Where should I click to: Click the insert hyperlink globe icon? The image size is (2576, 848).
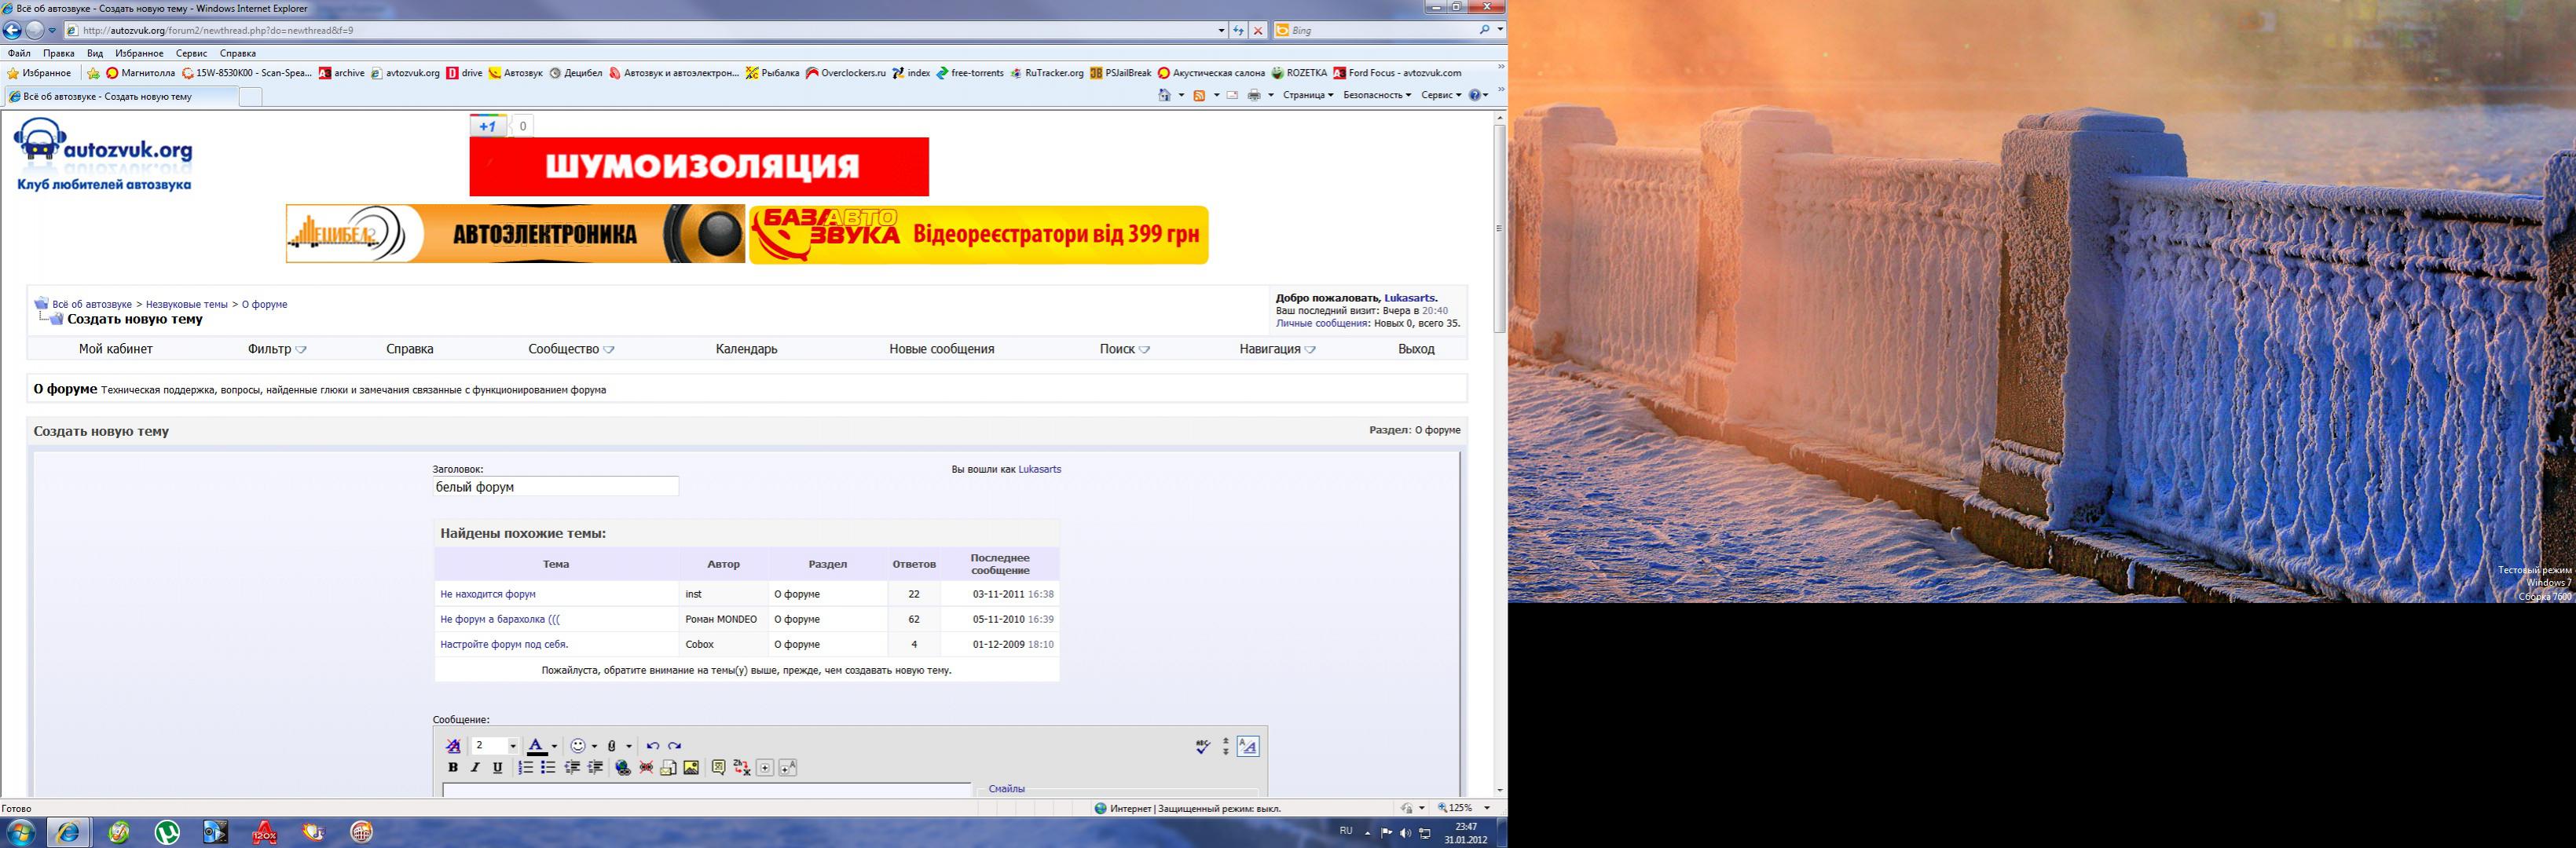(x=623, y=767)
